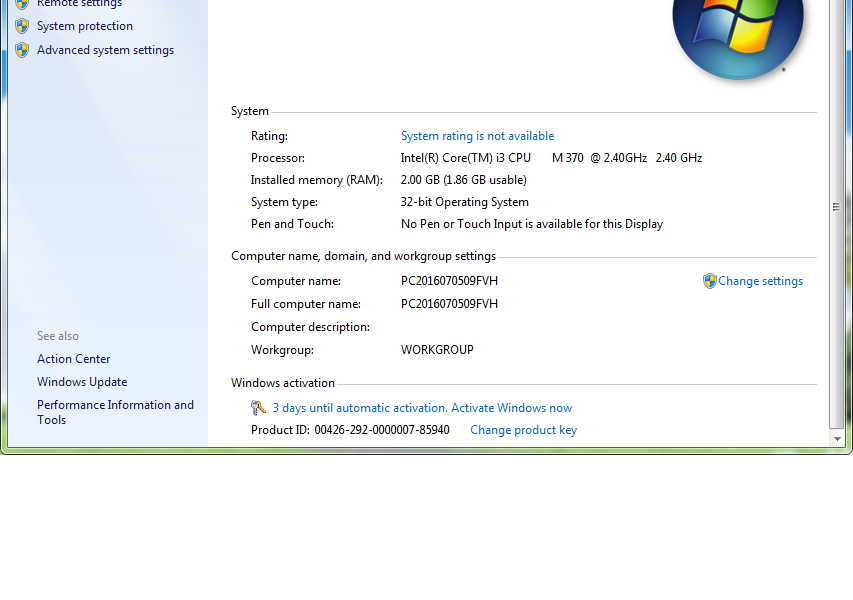The image size is (853, 600).
Task: Click the 'System' section heading
Action: [x=250, y=111]
